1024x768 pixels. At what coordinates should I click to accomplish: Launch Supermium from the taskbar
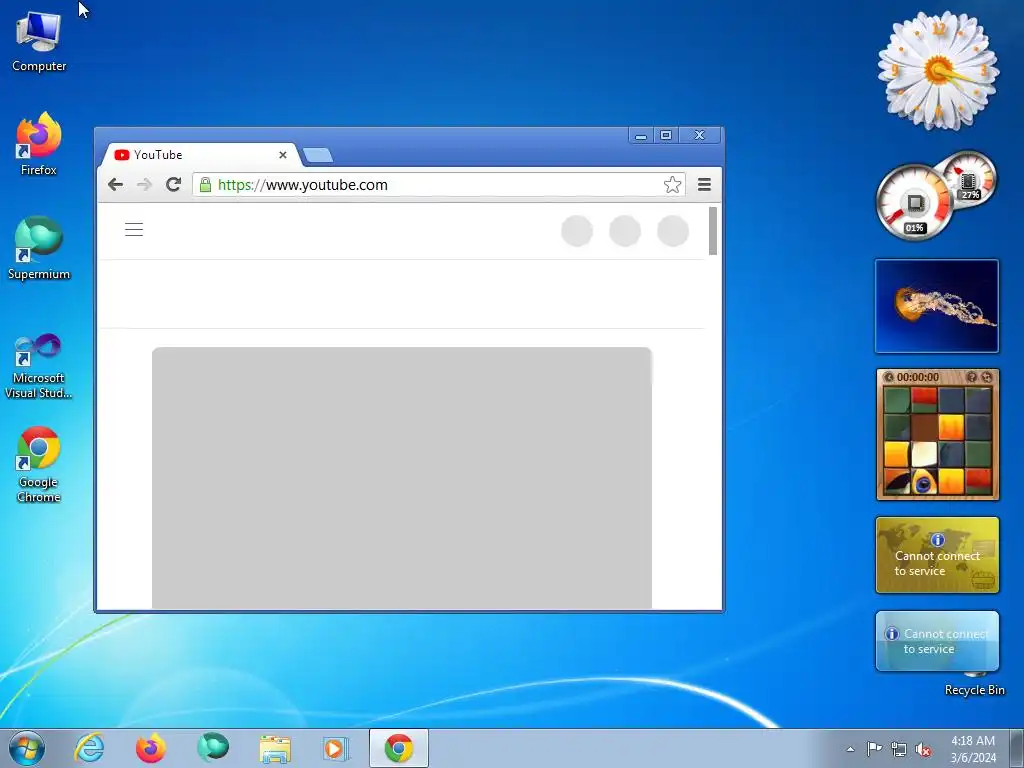[213, 748]
